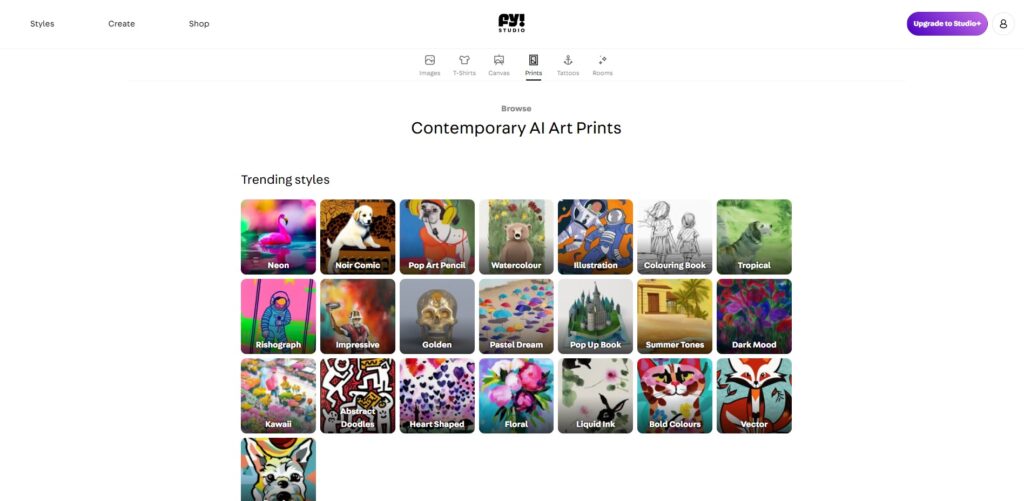Viewport: 1024px width, 501px height.
Task: Open the Create menu
Action: click(x=121, y=24)
